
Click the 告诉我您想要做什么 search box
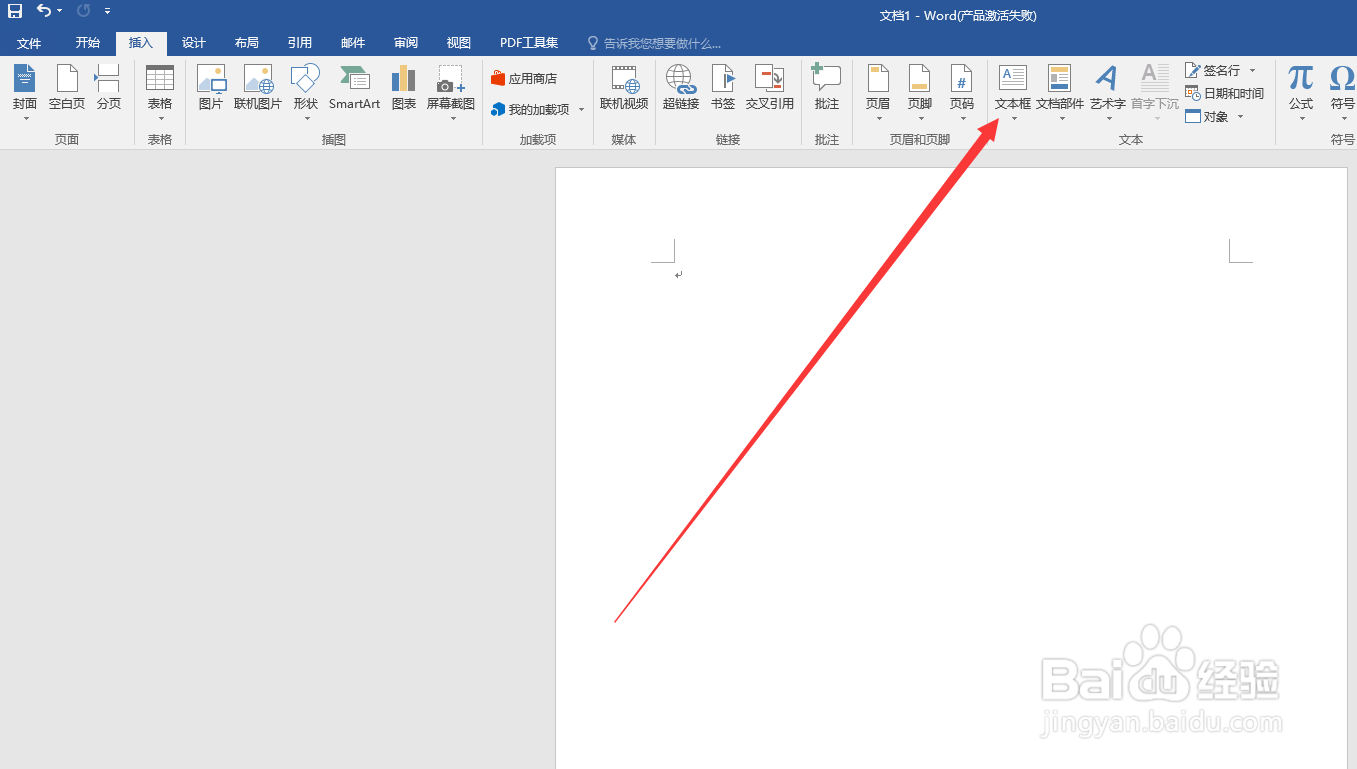click(655, 43)
